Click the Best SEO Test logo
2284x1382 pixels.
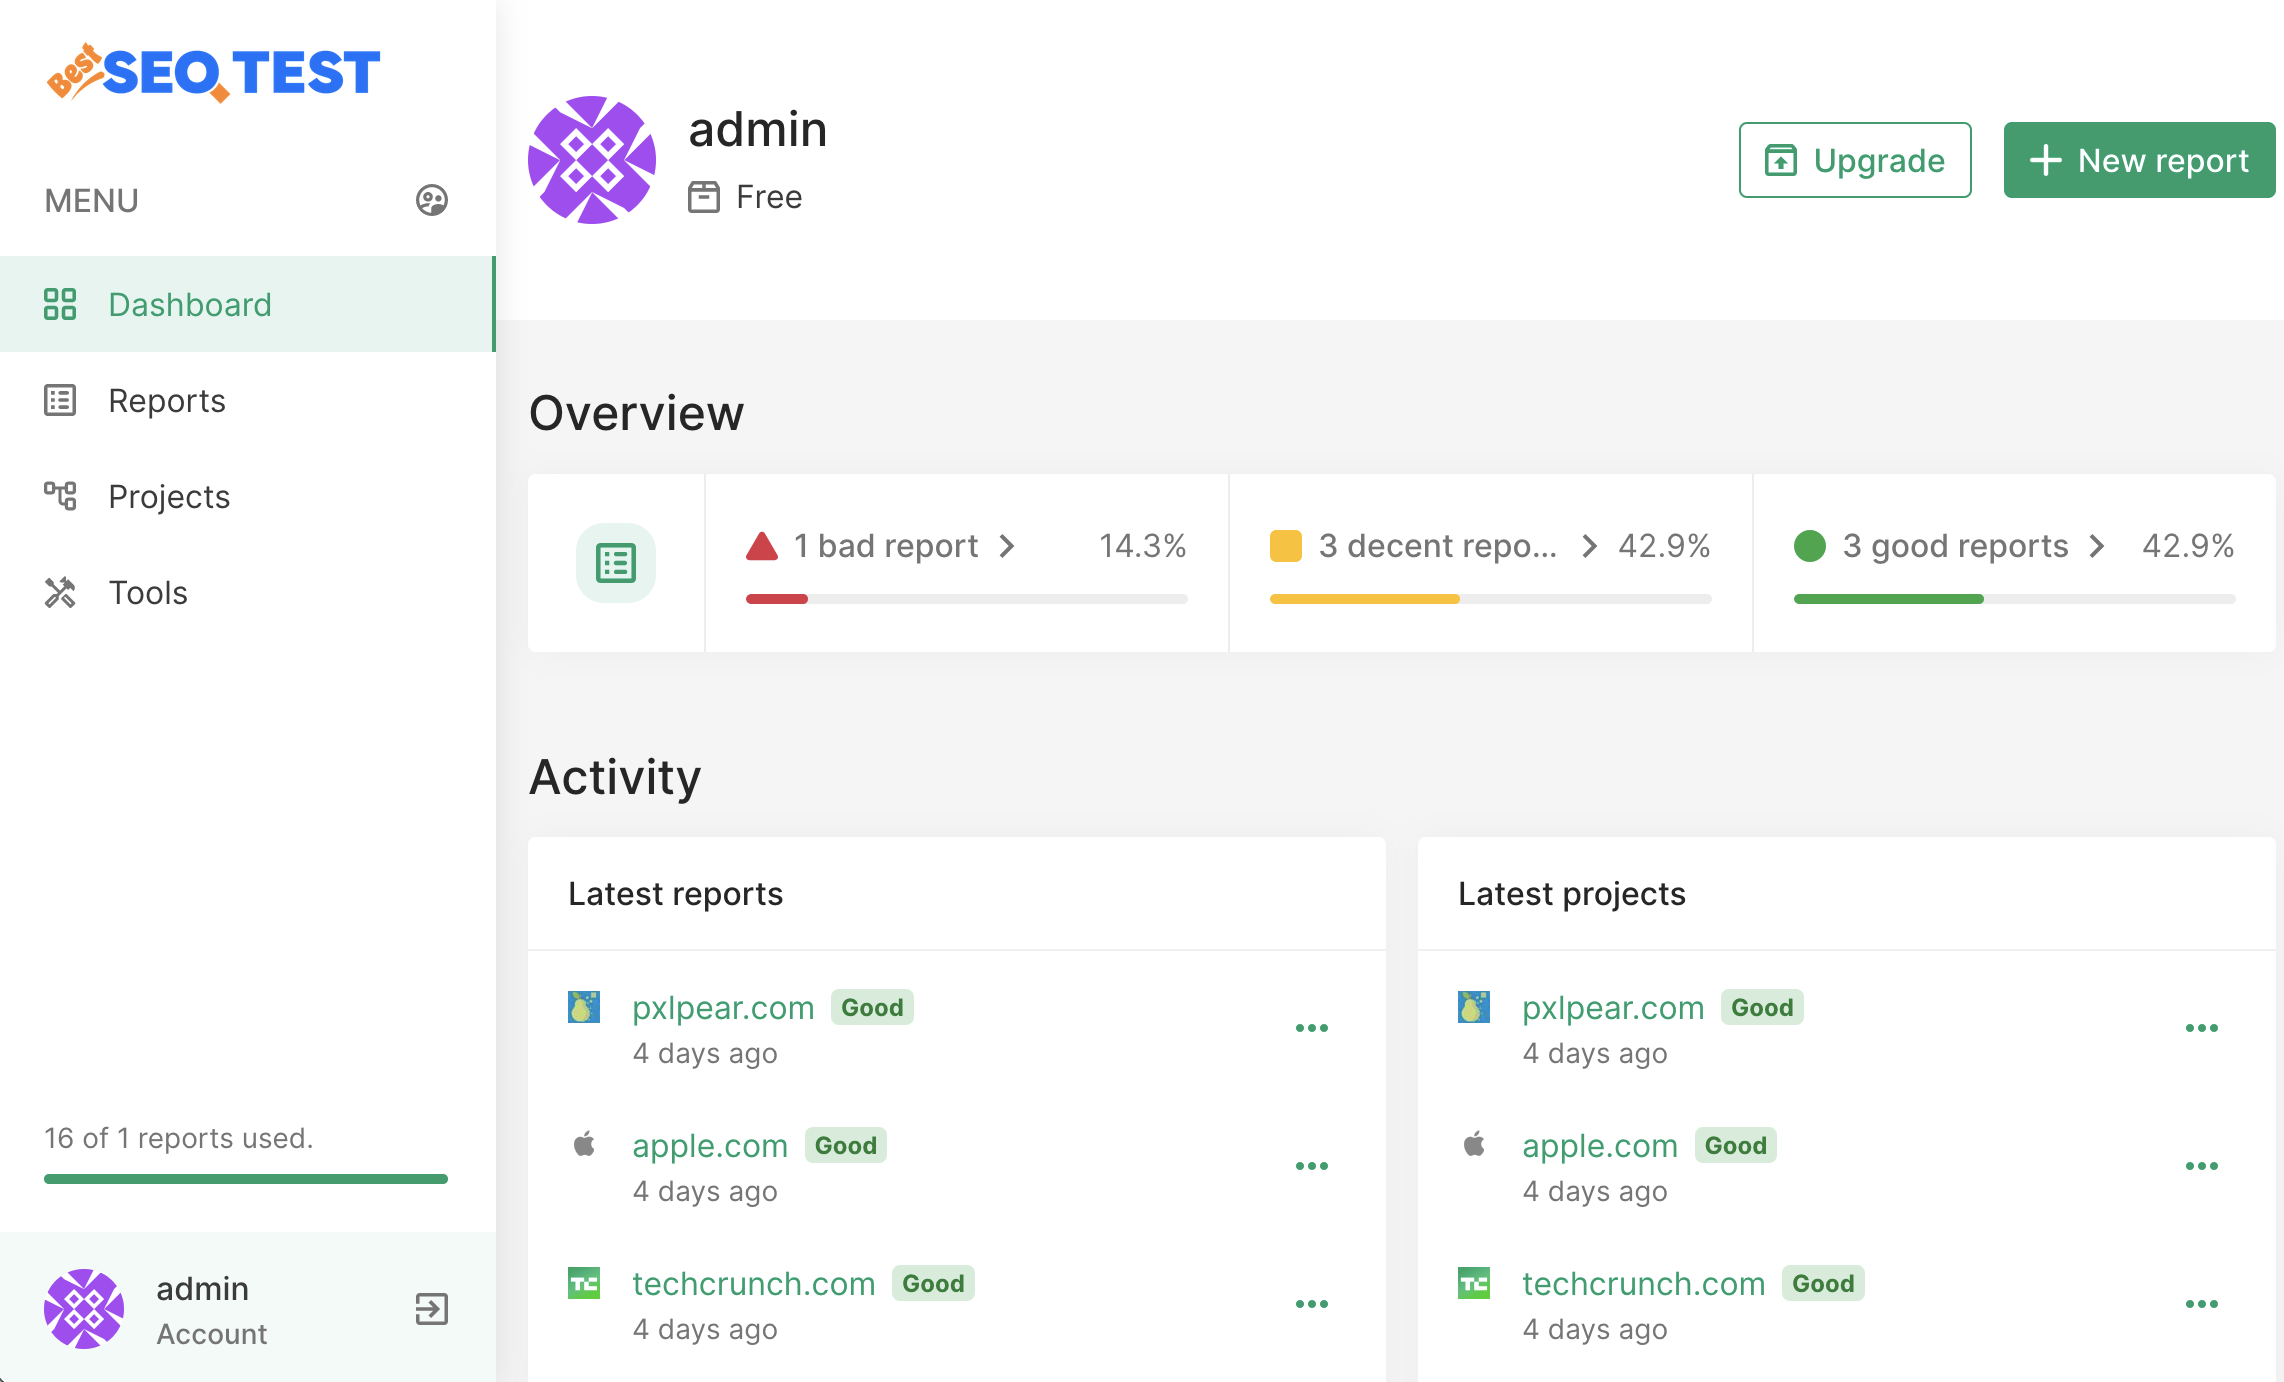[x=213, y=73]
